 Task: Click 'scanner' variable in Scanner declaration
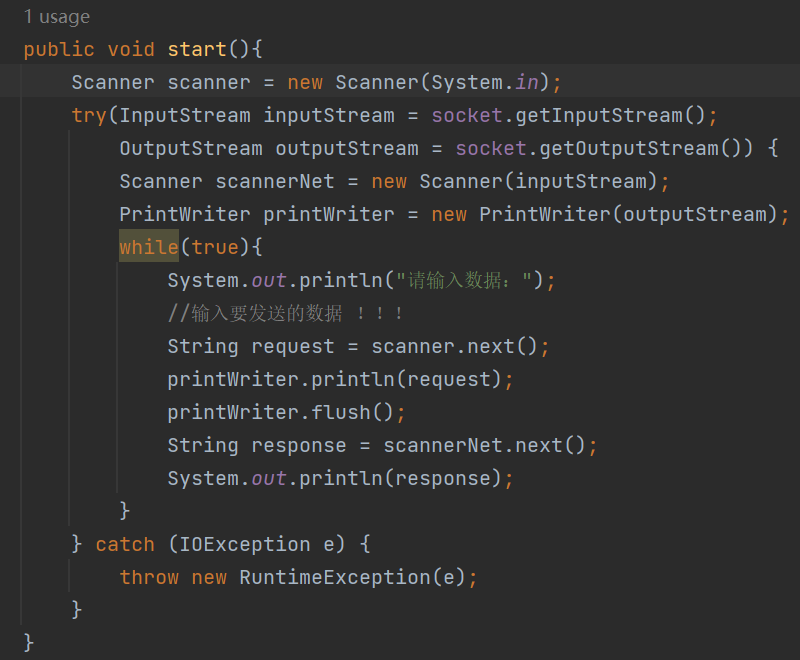click(x=209, y=83)
